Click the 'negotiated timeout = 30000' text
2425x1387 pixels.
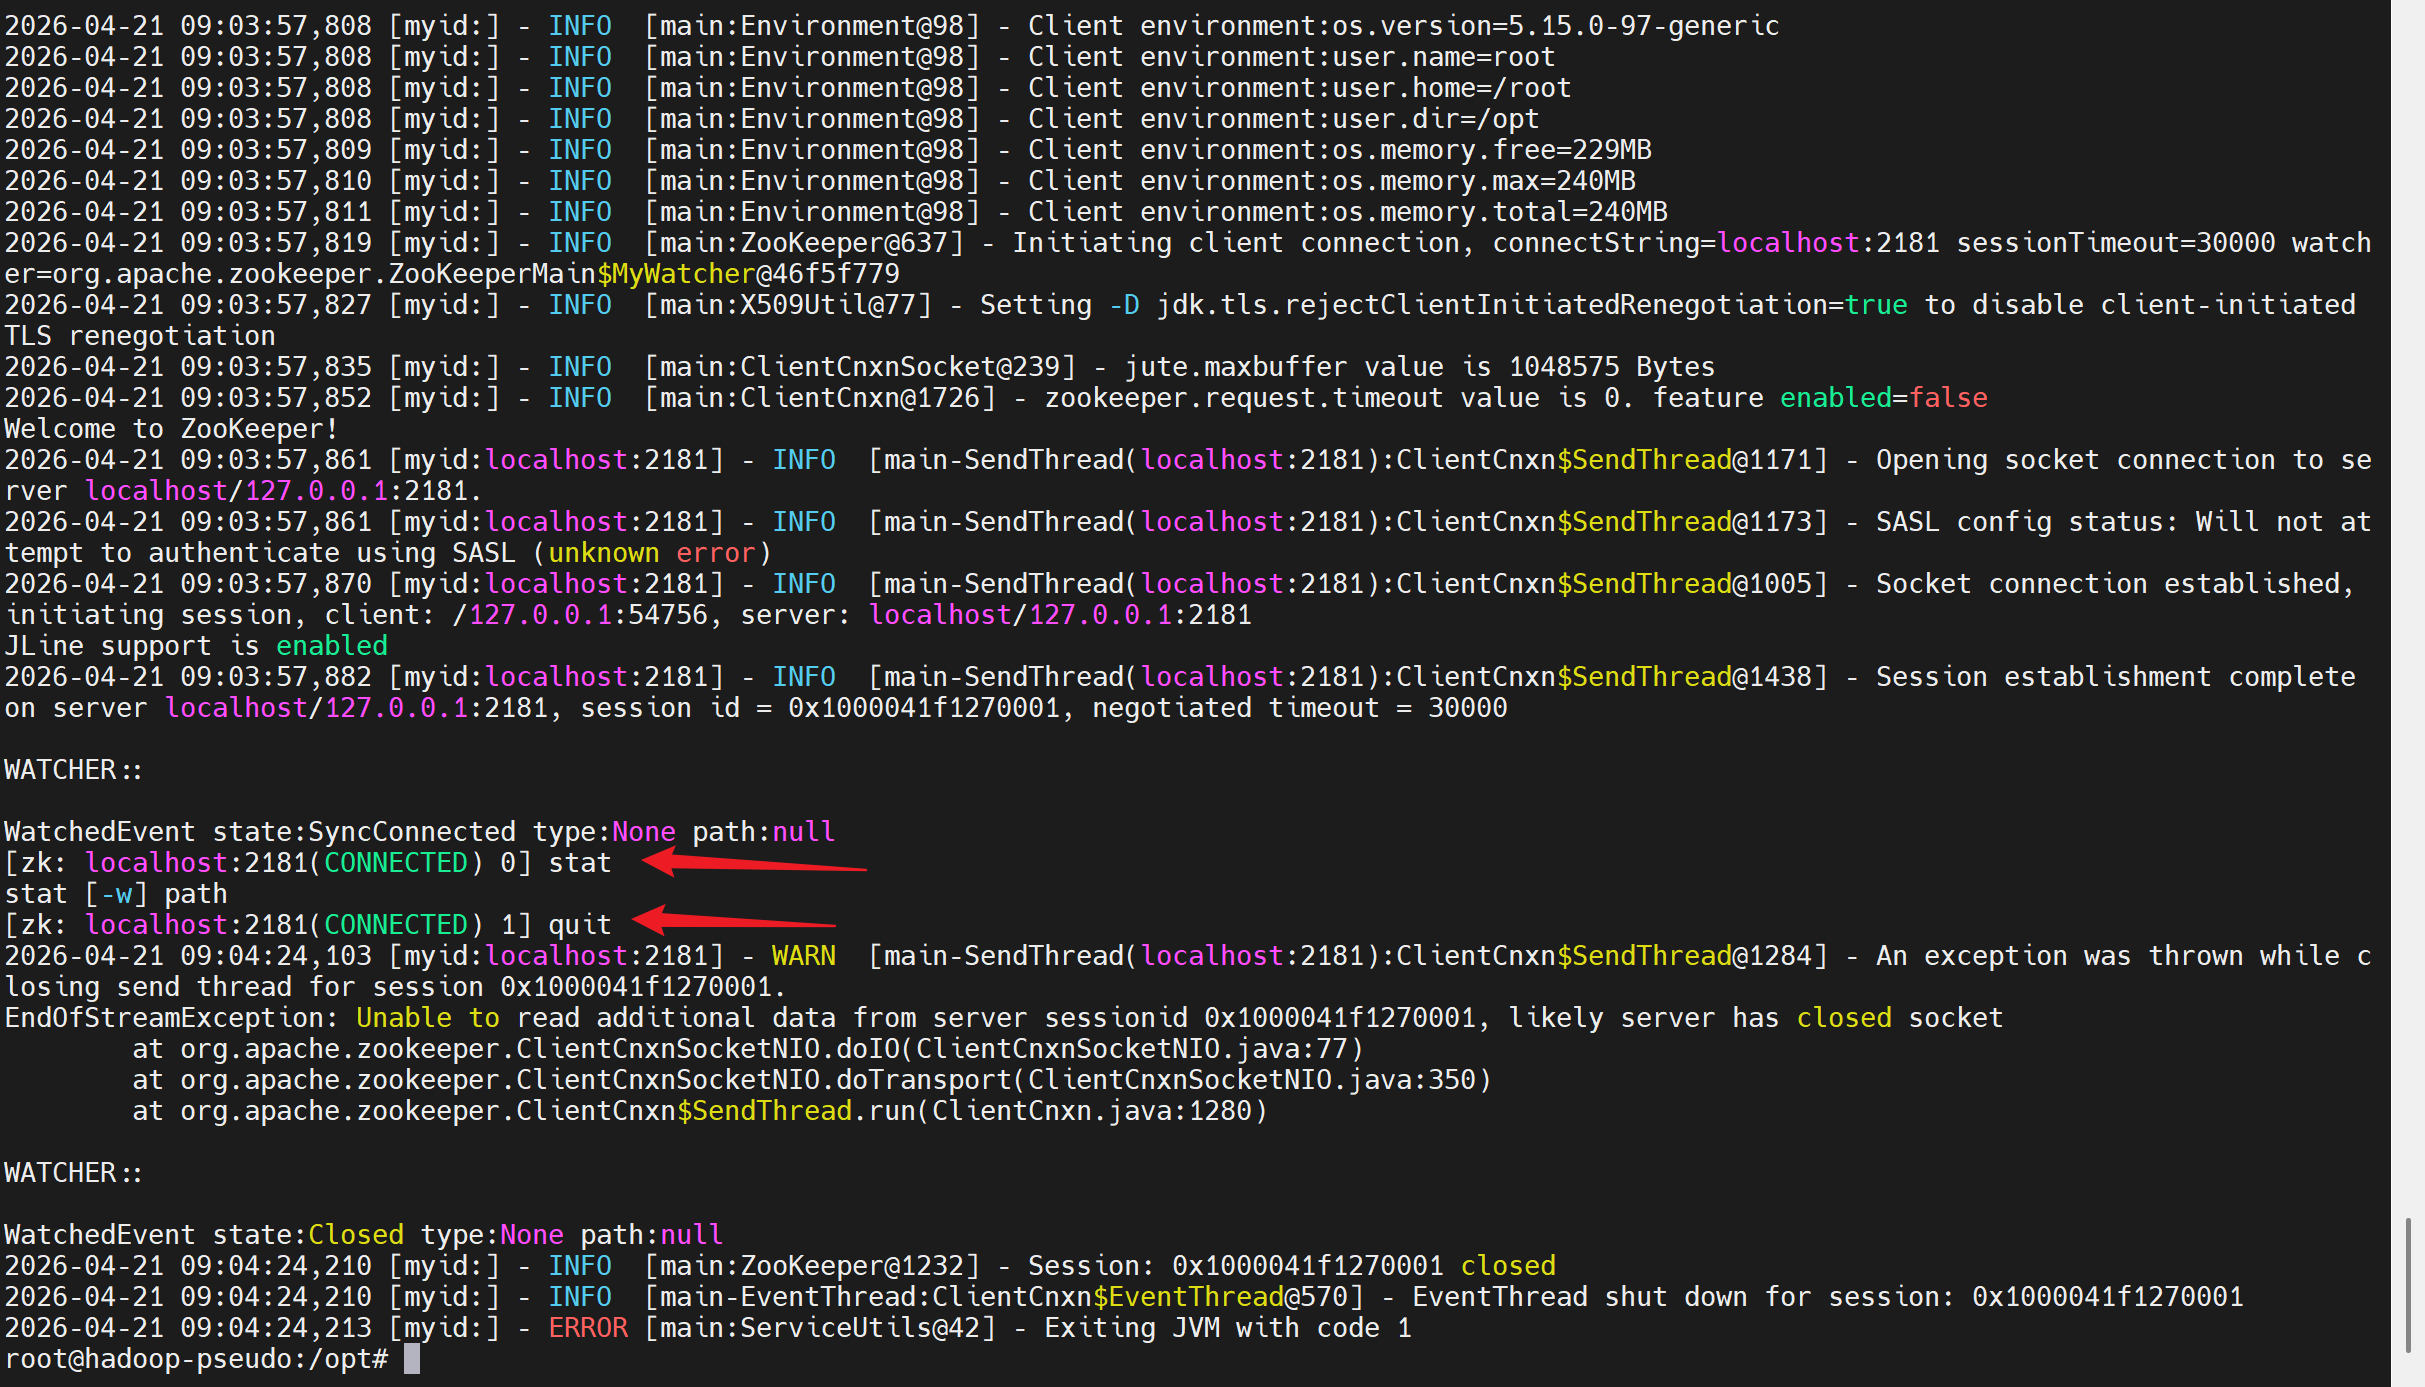point(1299,708)
